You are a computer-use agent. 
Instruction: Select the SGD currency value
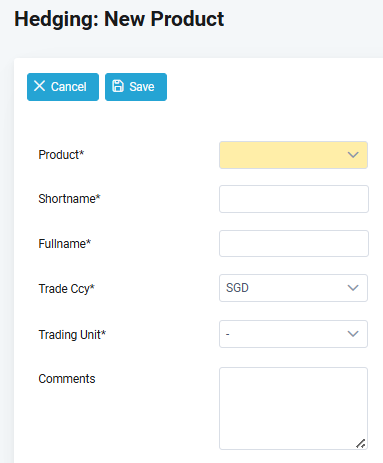tap(237, 288)
